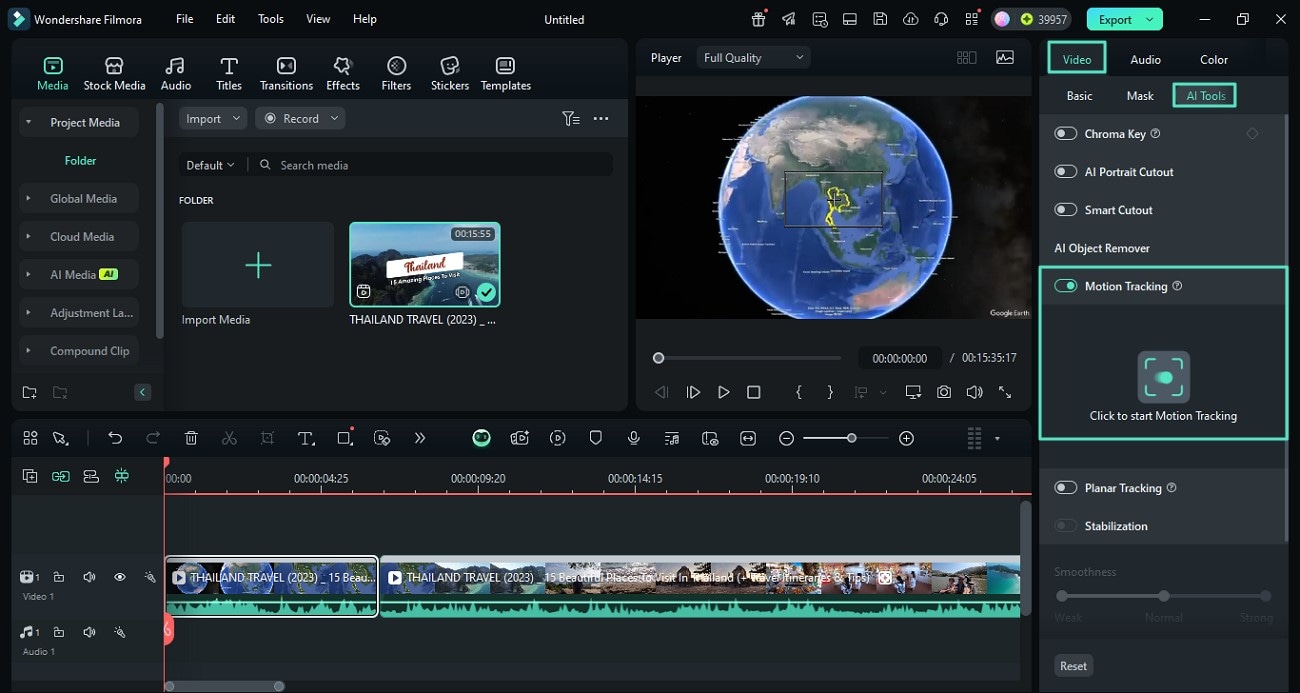Zoom in the timeline with plus icon
Screen dimensions: 1300x693
(x=906, y=438)
